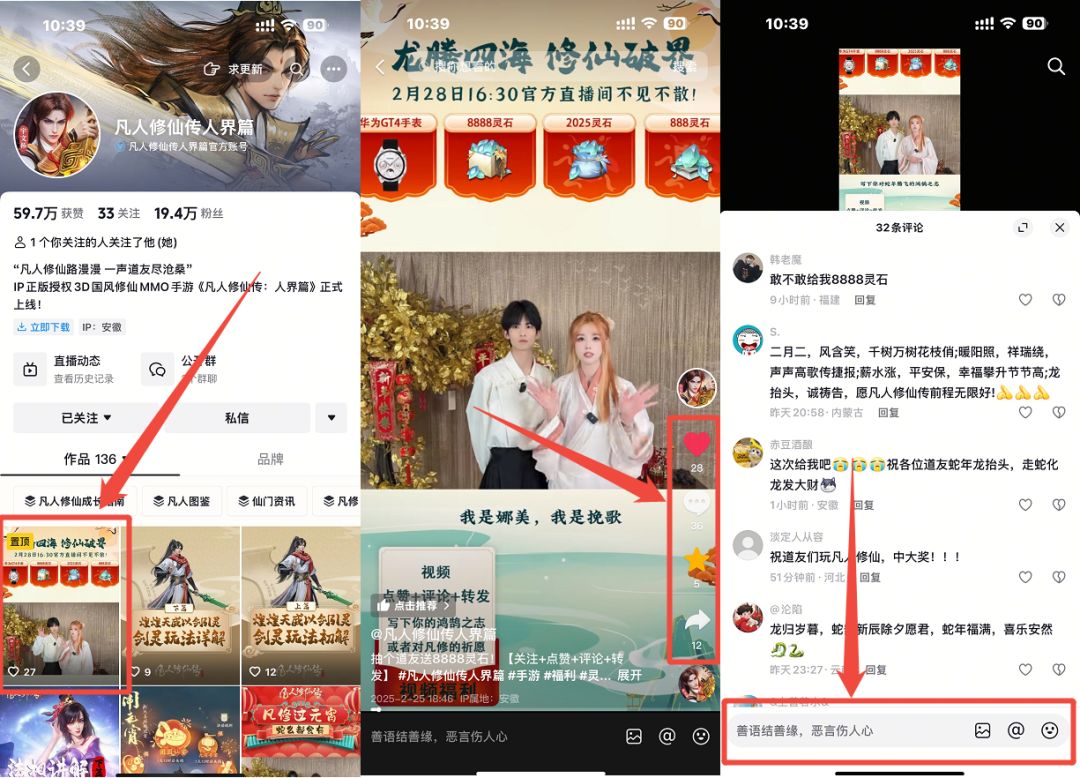Tap the search icon on comments screen
Viewport: 1080px width, 778px height.
click(x=1056, y=67)
